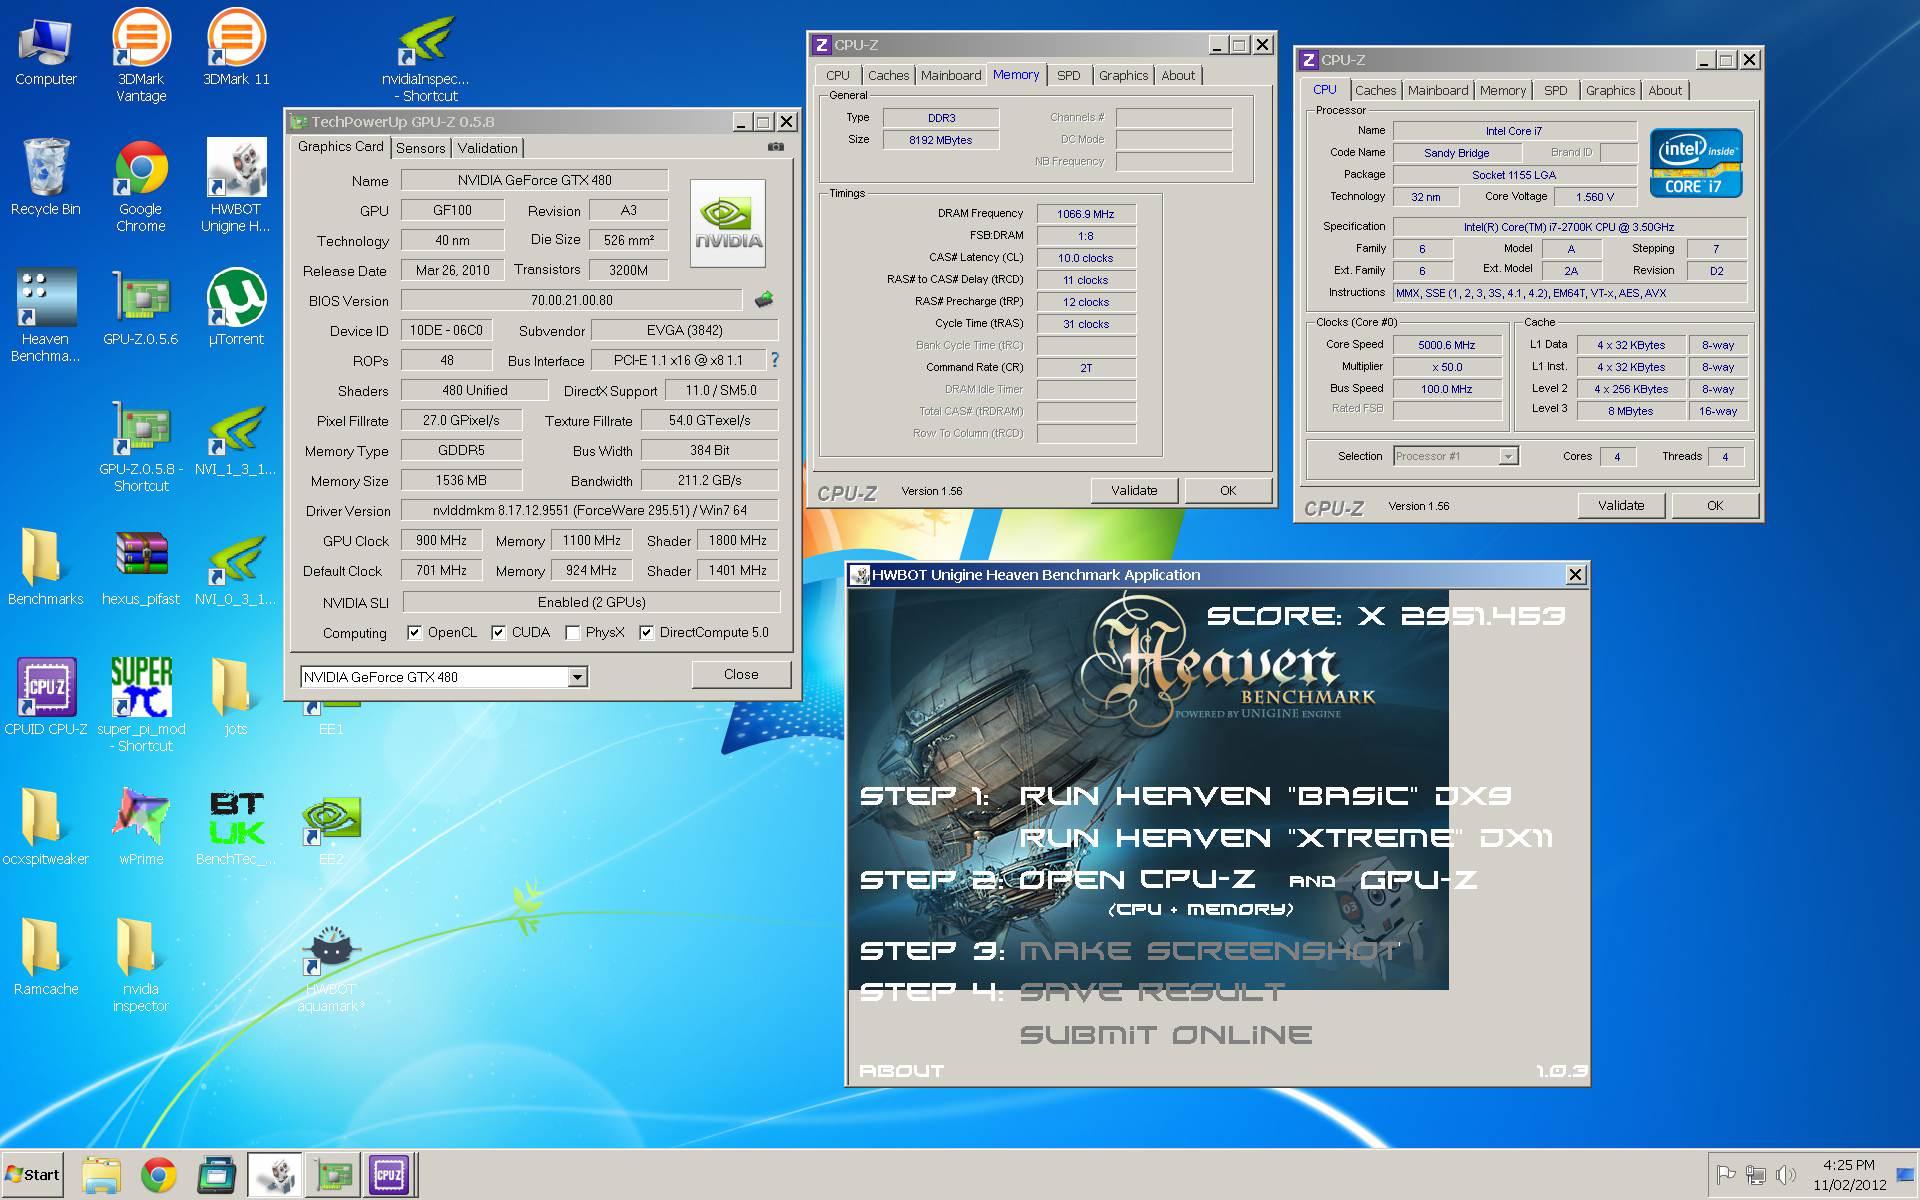This screenshot has height=1200, width=1920.
Task: Open HWBOT Unigine Heaven desktop icon
Action: pyautogui.click(x=236, y=186)
